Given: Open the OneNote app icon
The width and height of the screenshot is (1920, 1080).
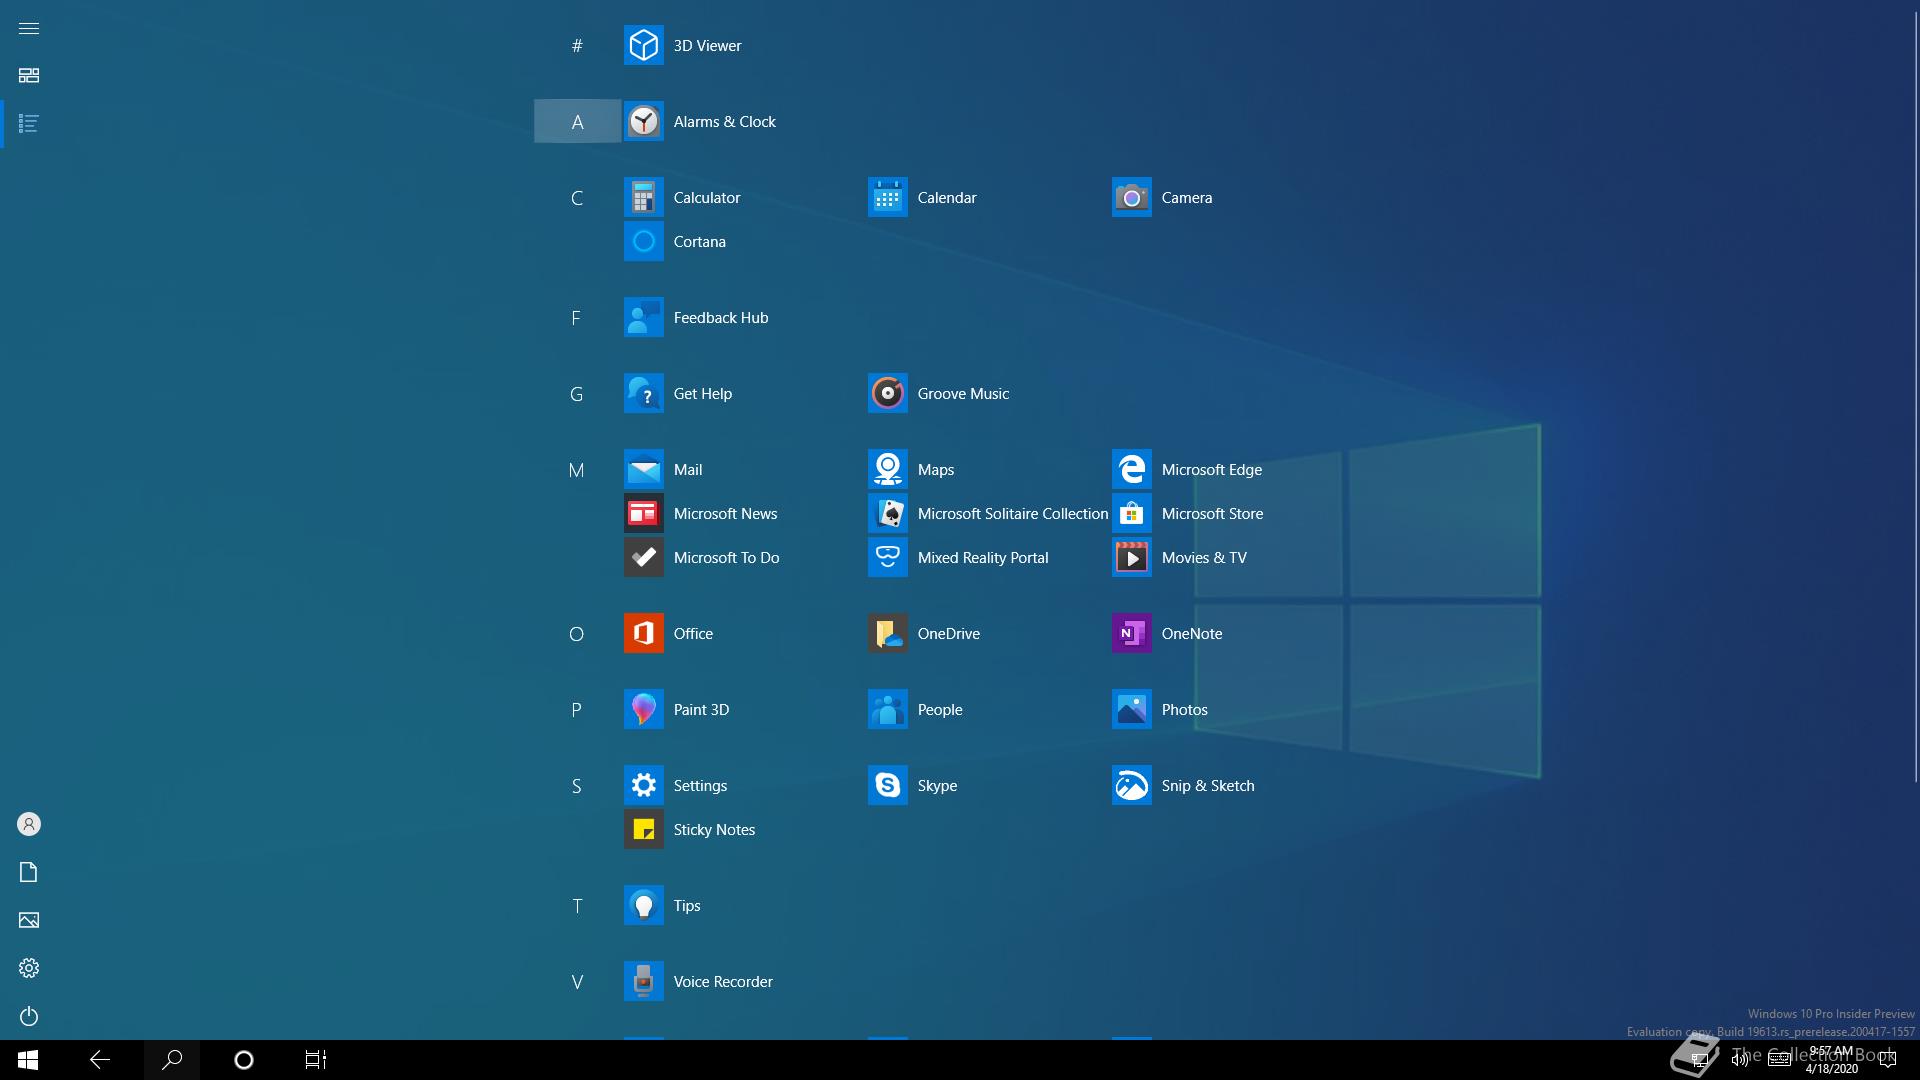Looking at the screenshot, I should tap(1131, 633).
